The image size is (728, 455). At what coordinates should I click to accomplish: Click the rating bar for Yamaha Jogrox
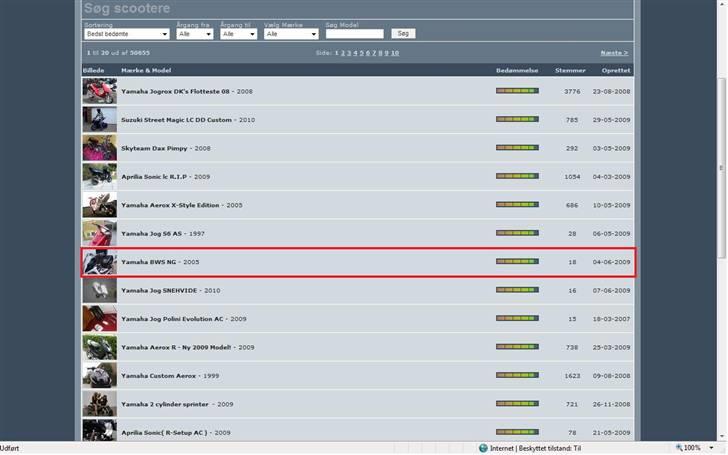516,91
